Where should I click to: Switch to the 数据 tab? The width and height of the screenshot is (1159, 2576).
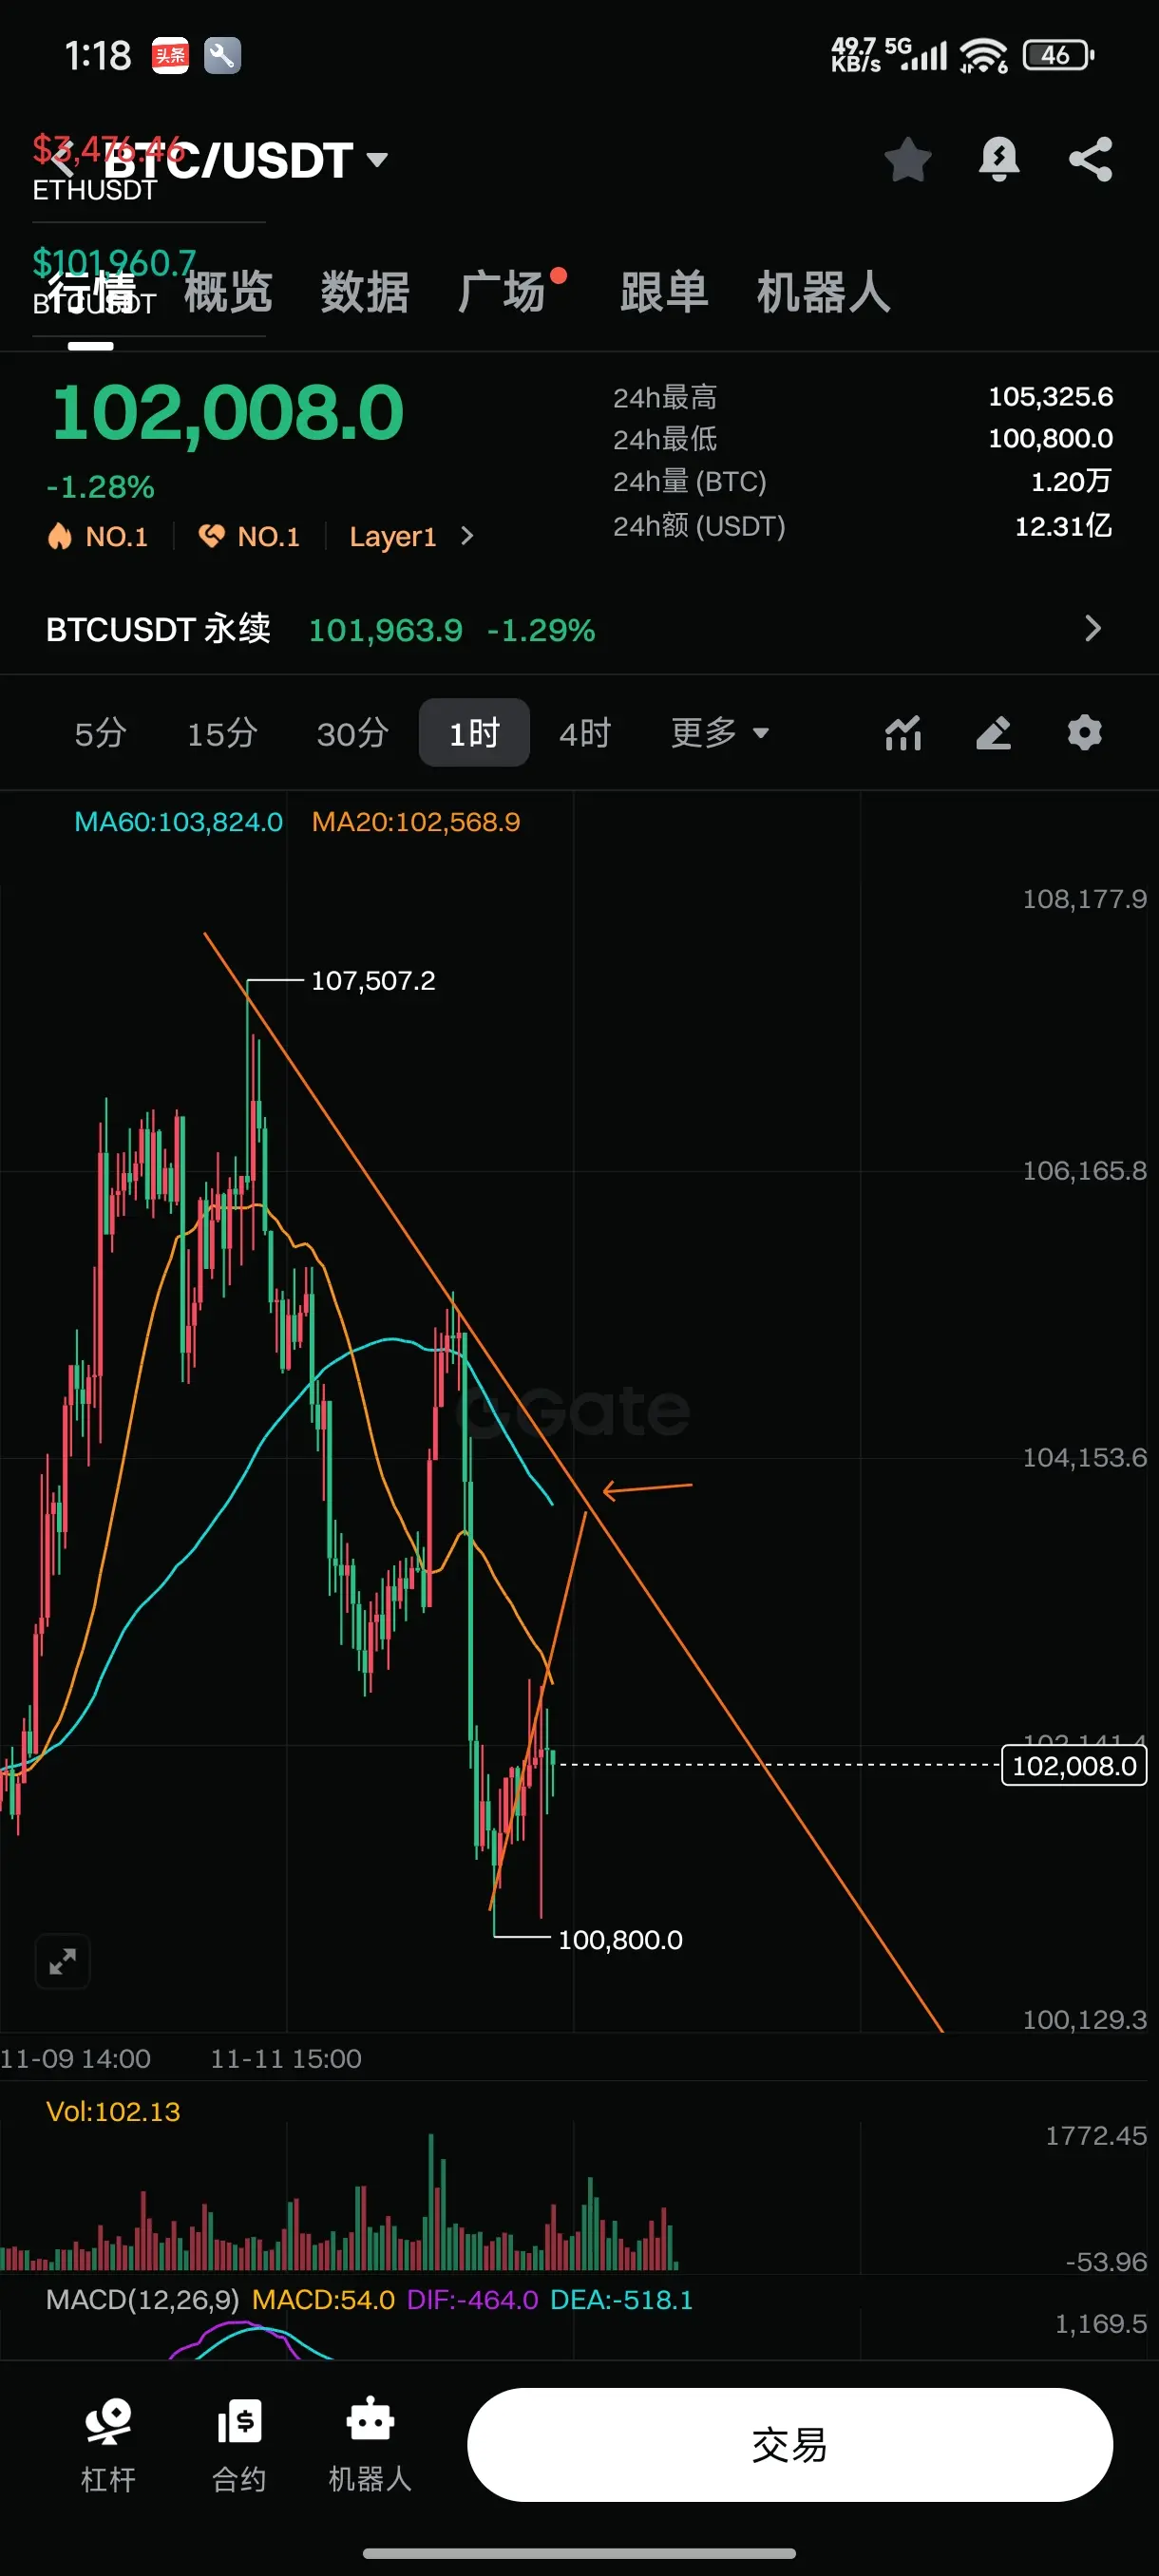(365, 292)
